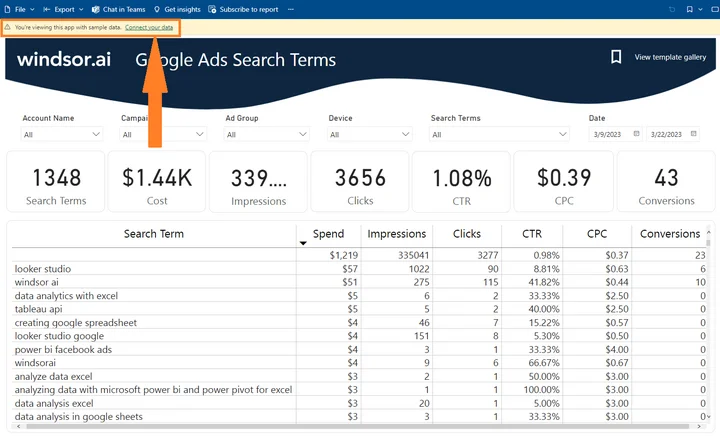Select the 'windsorai' search term

tap(35, 363)
